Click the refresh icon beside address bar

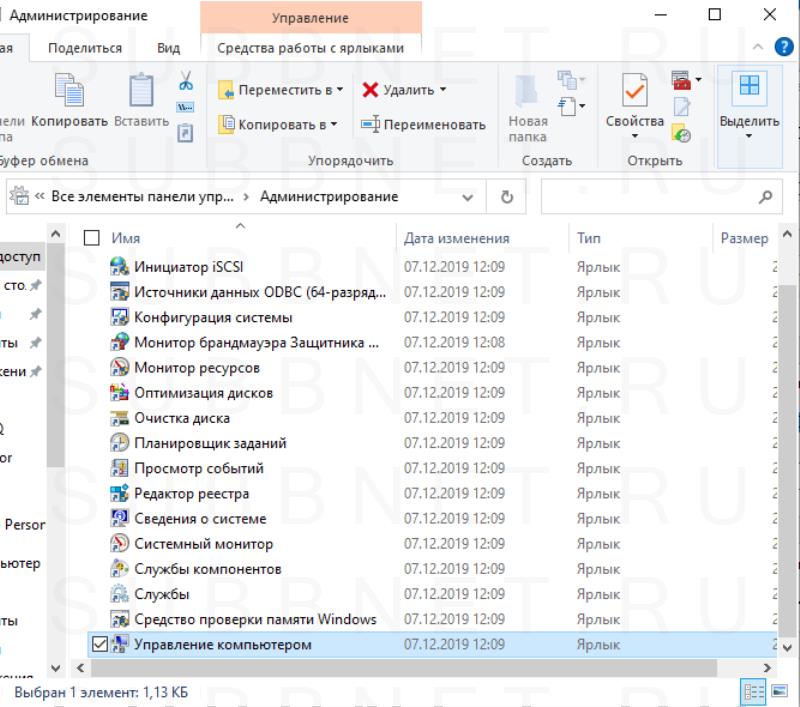(x=506, y=197)
